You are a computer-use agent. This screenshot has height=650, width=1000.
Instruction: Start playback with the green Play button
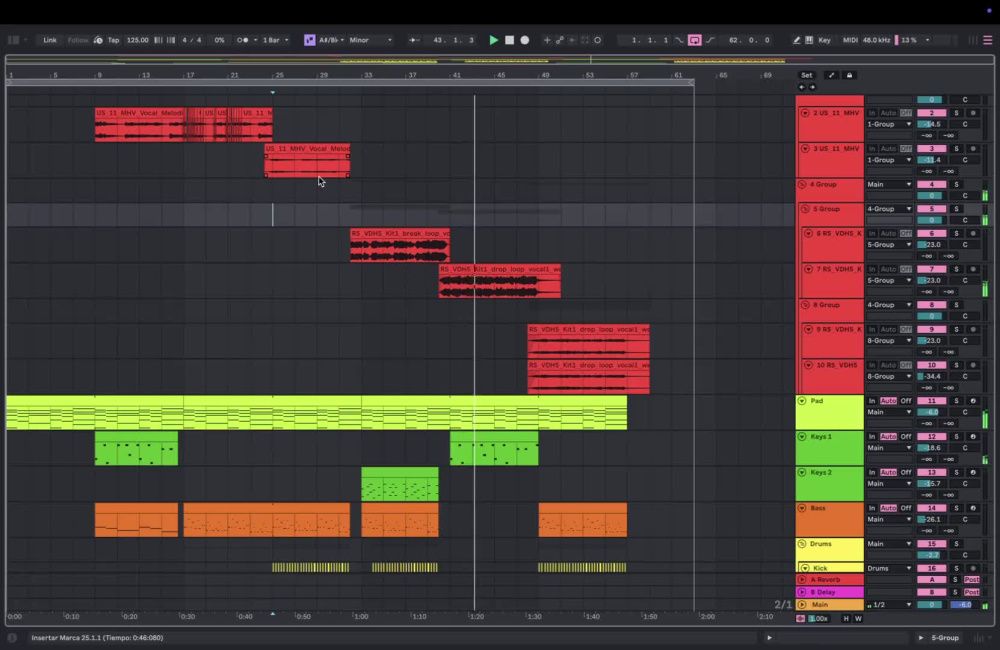click(x=493, y=40)
